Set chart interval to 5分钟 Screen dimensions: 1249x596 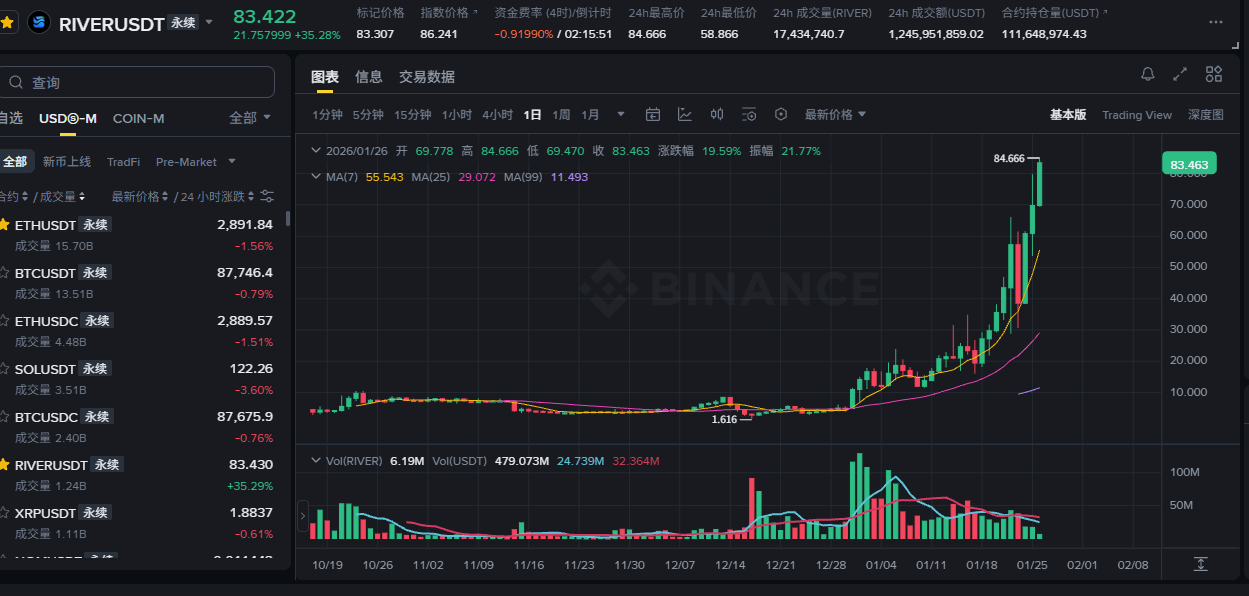368,114
